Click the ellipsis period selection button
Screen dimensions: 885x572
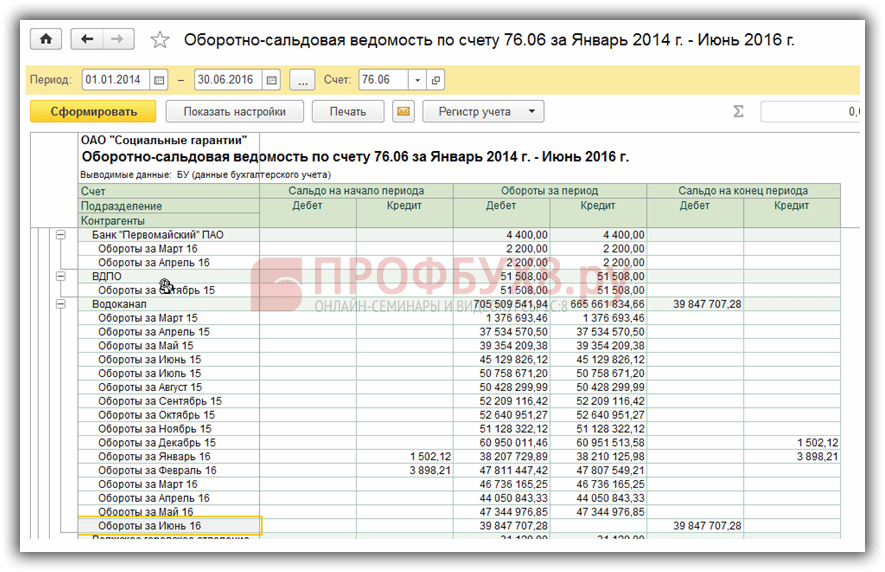point(302,80)
